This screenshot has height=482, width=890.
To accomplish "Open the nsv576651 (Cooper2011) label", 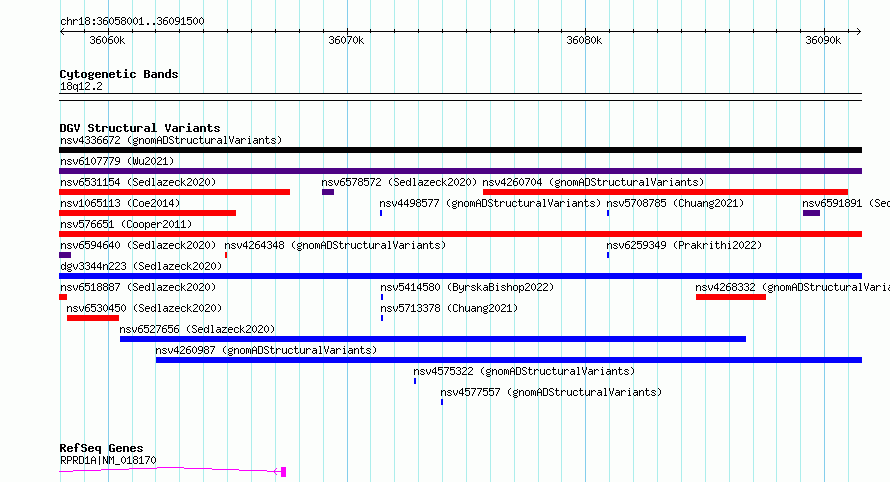I will pyautogui.click(x=126, y=224).
